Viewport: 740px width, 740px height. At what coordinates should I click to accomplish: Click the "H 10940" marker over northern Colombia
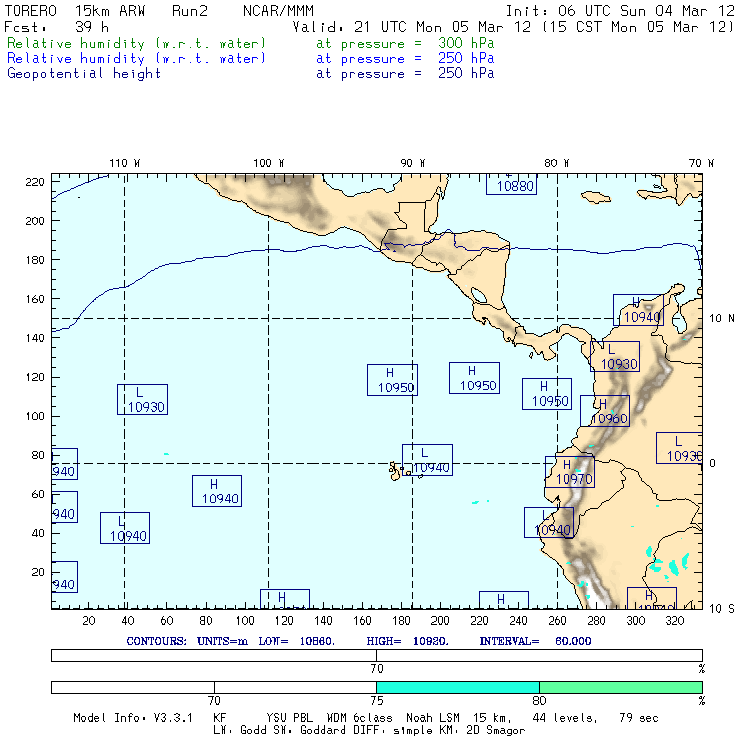pyautogui.click(x=639, y=310)
